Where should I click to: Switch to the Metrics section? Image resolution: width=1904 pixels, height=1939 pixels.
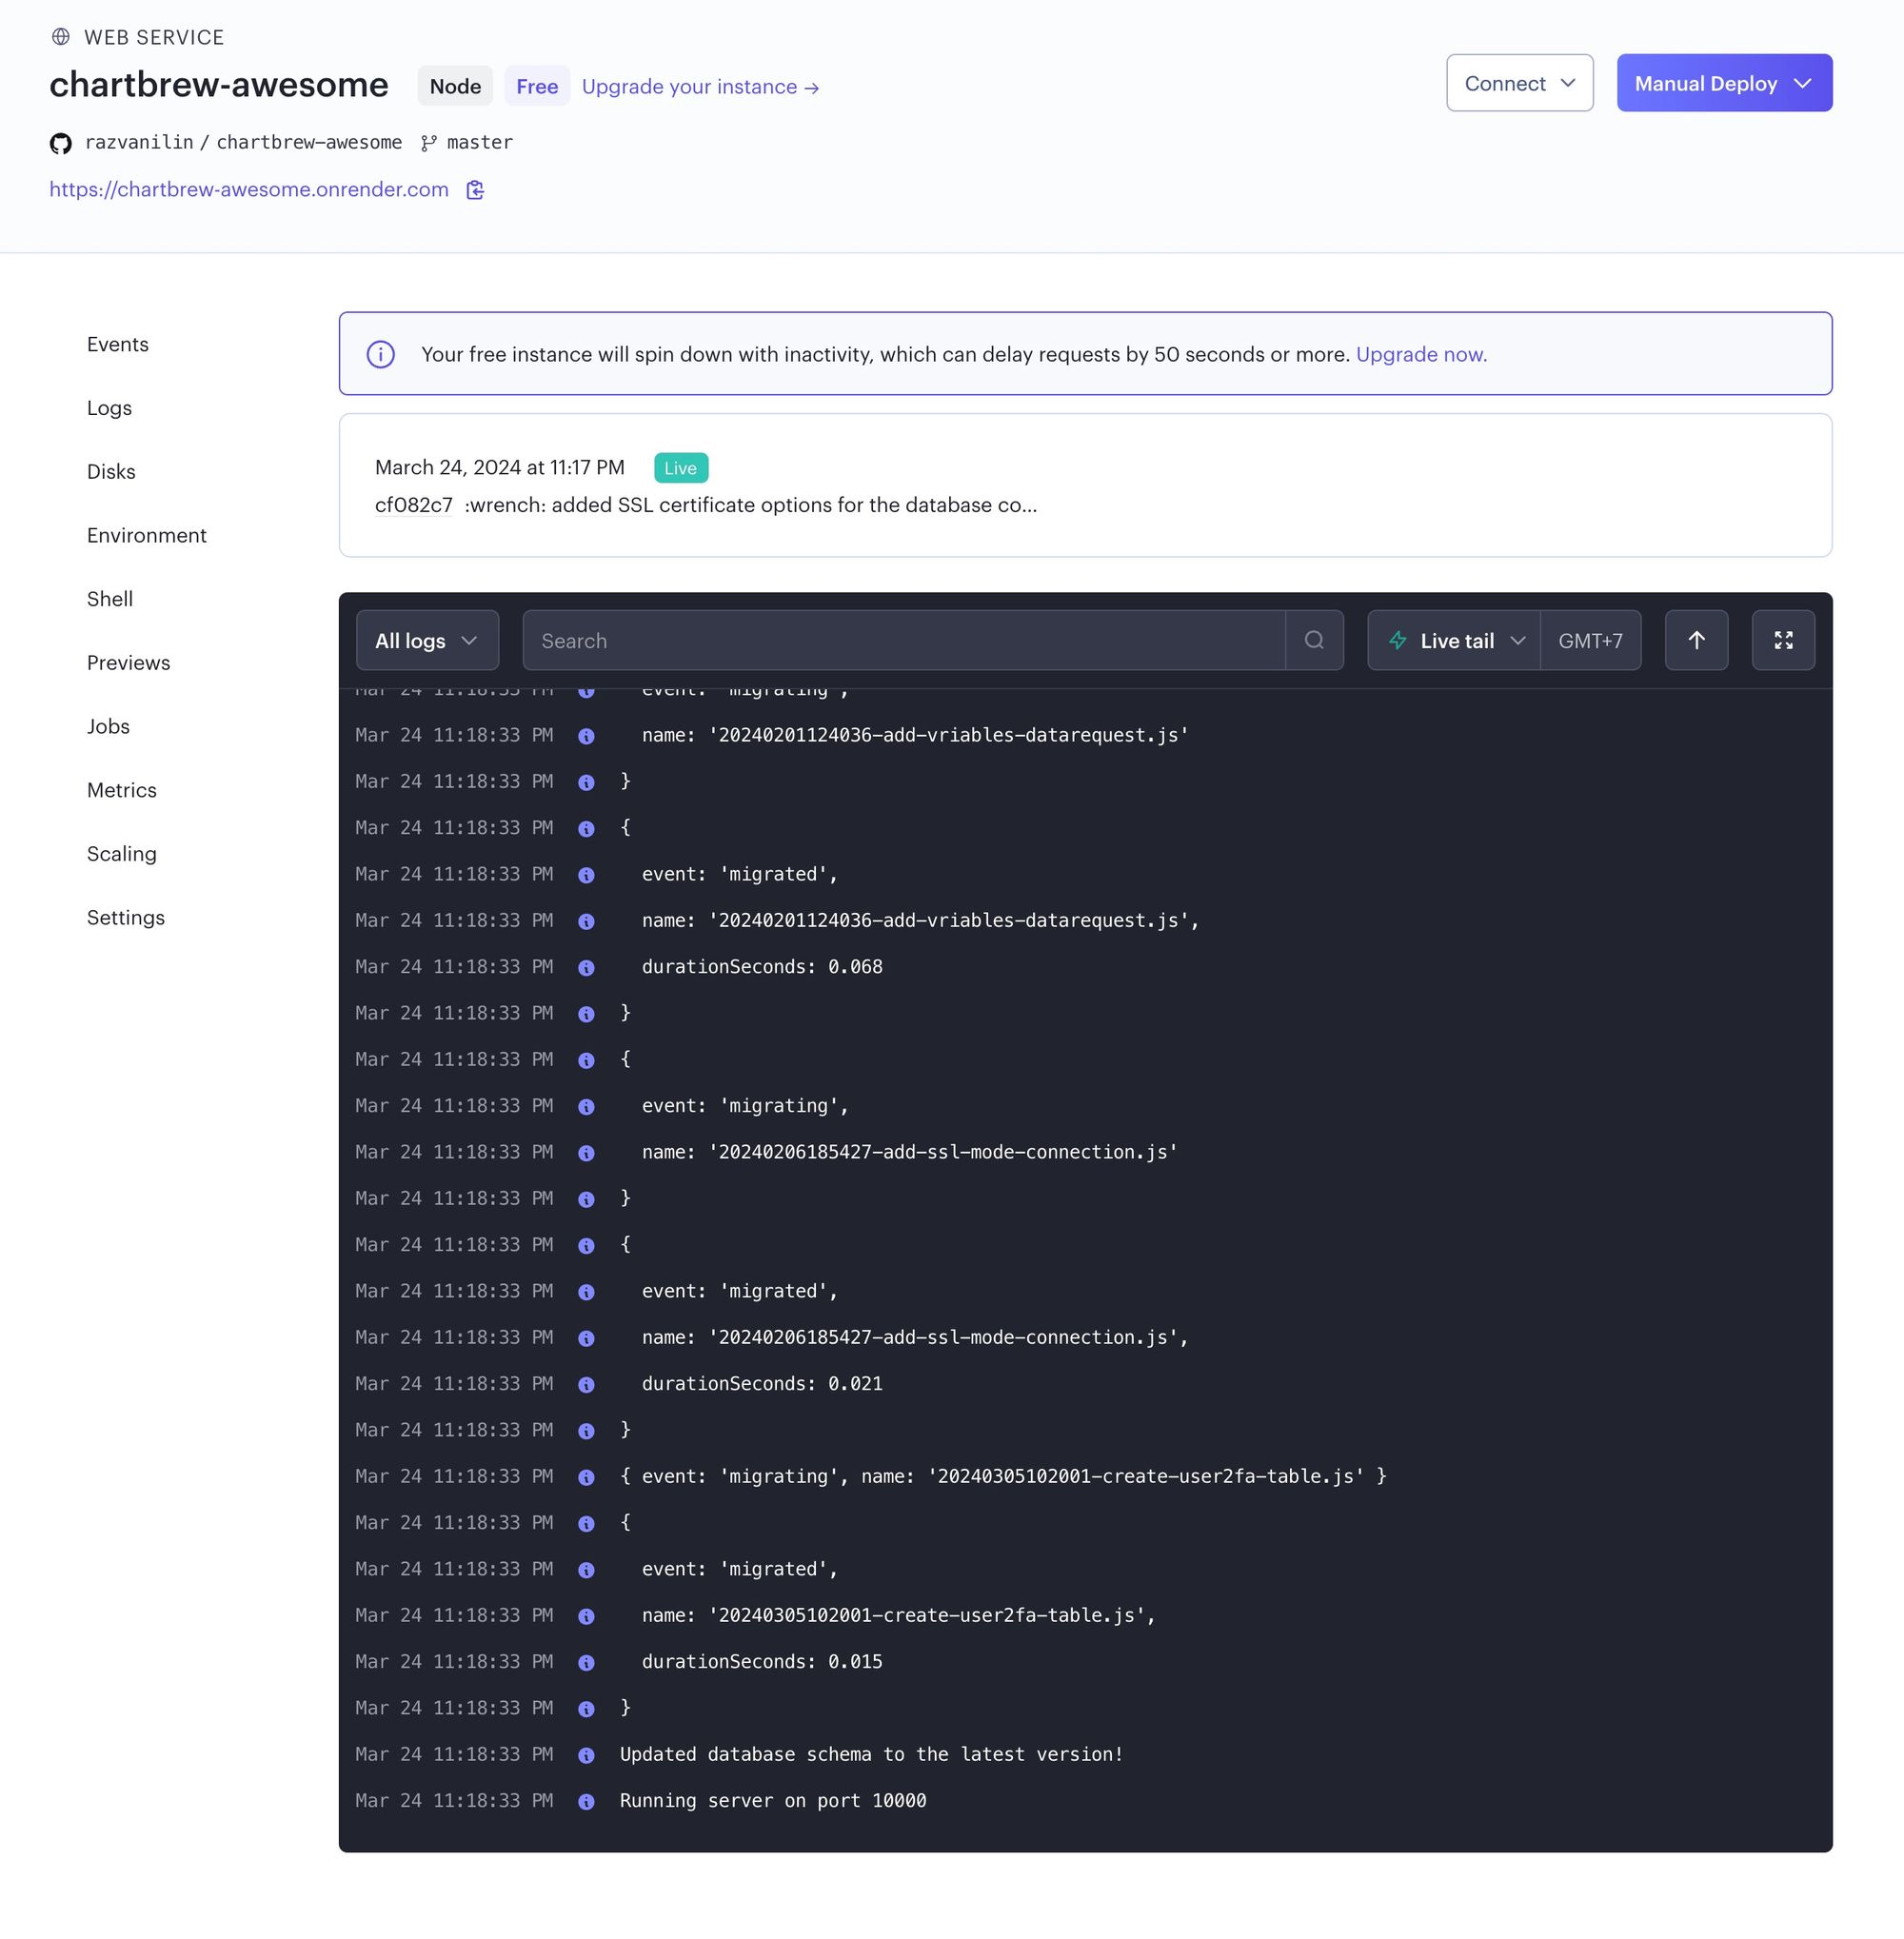[x=121, y=790]
